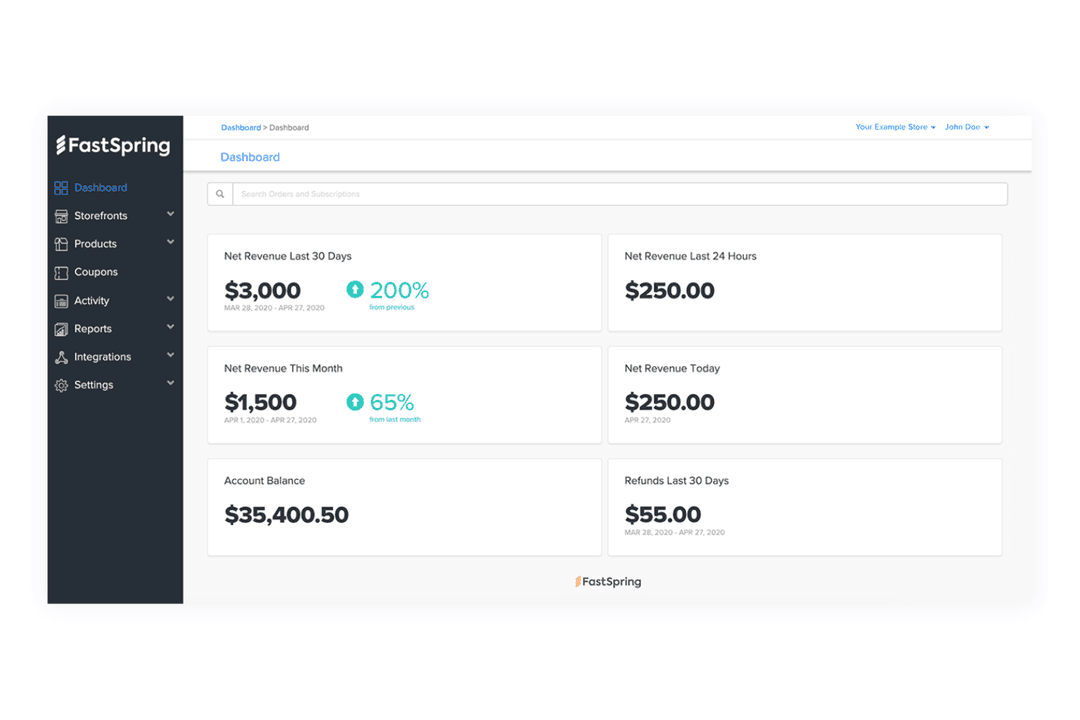This screenshot has width=1080, height=720.
Task: Click the Settings gear icon
Action: (x=61, y=385)
